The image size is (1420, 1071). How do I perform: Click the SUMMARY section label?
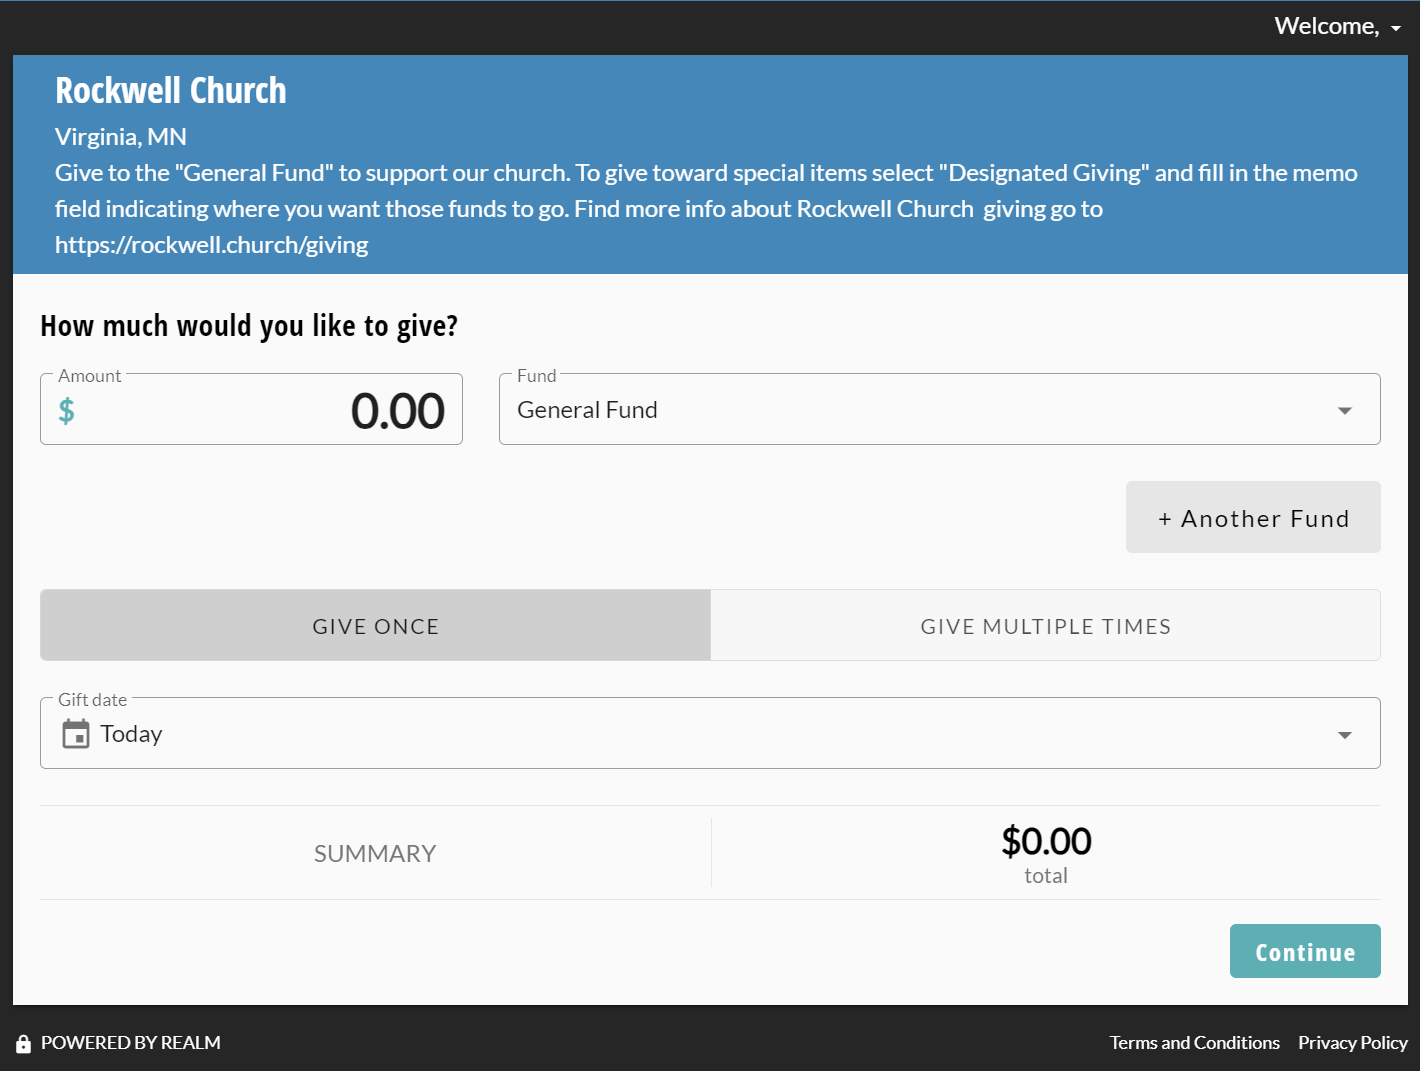click(375, 853)
